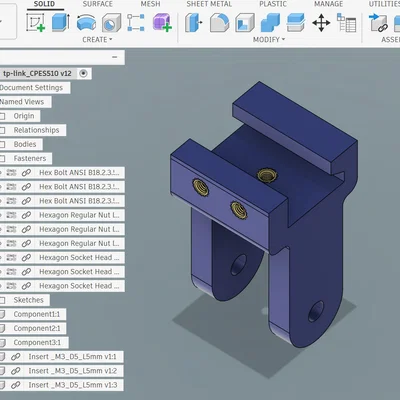Viewport: 400px width, 400px height.
Task: Click the left brass insert on front face
Action: point(201,186)
